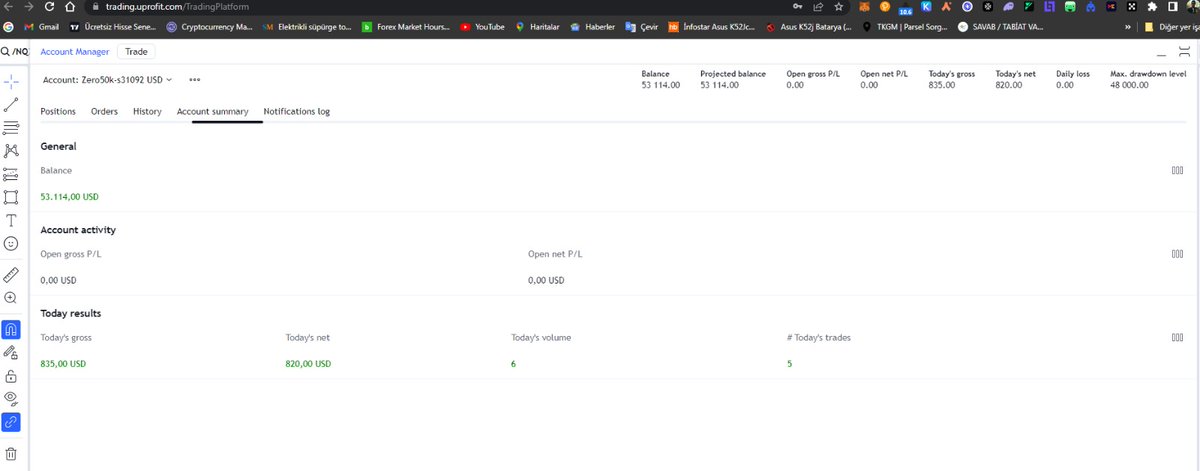Select the rectangle shapes tool

tap(11, 197)
